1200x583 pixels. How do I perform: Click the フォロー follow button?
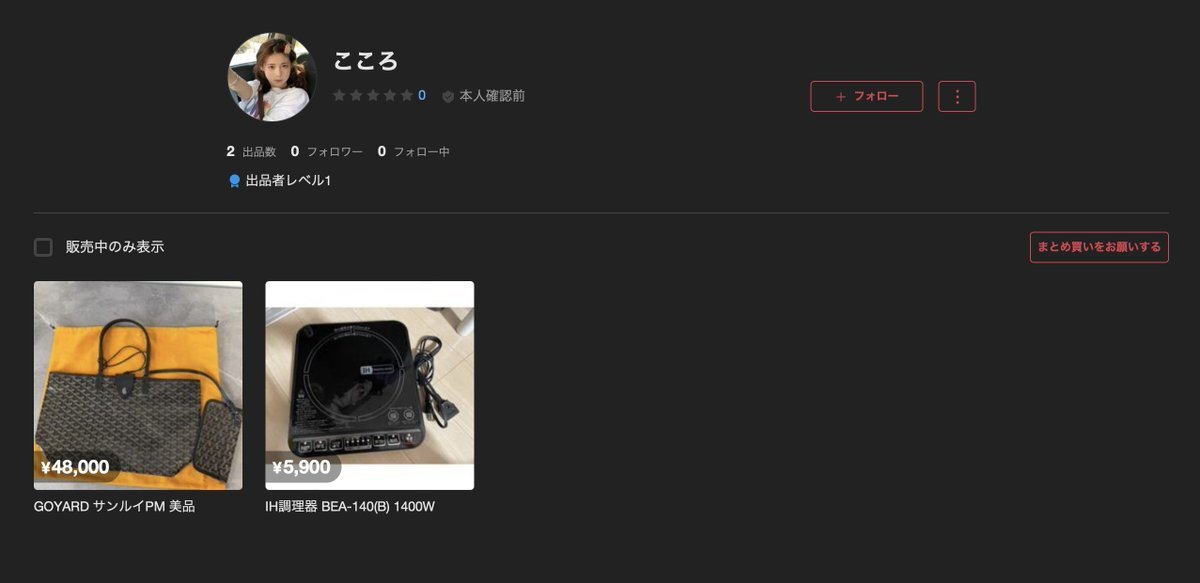tap(866, 96)
